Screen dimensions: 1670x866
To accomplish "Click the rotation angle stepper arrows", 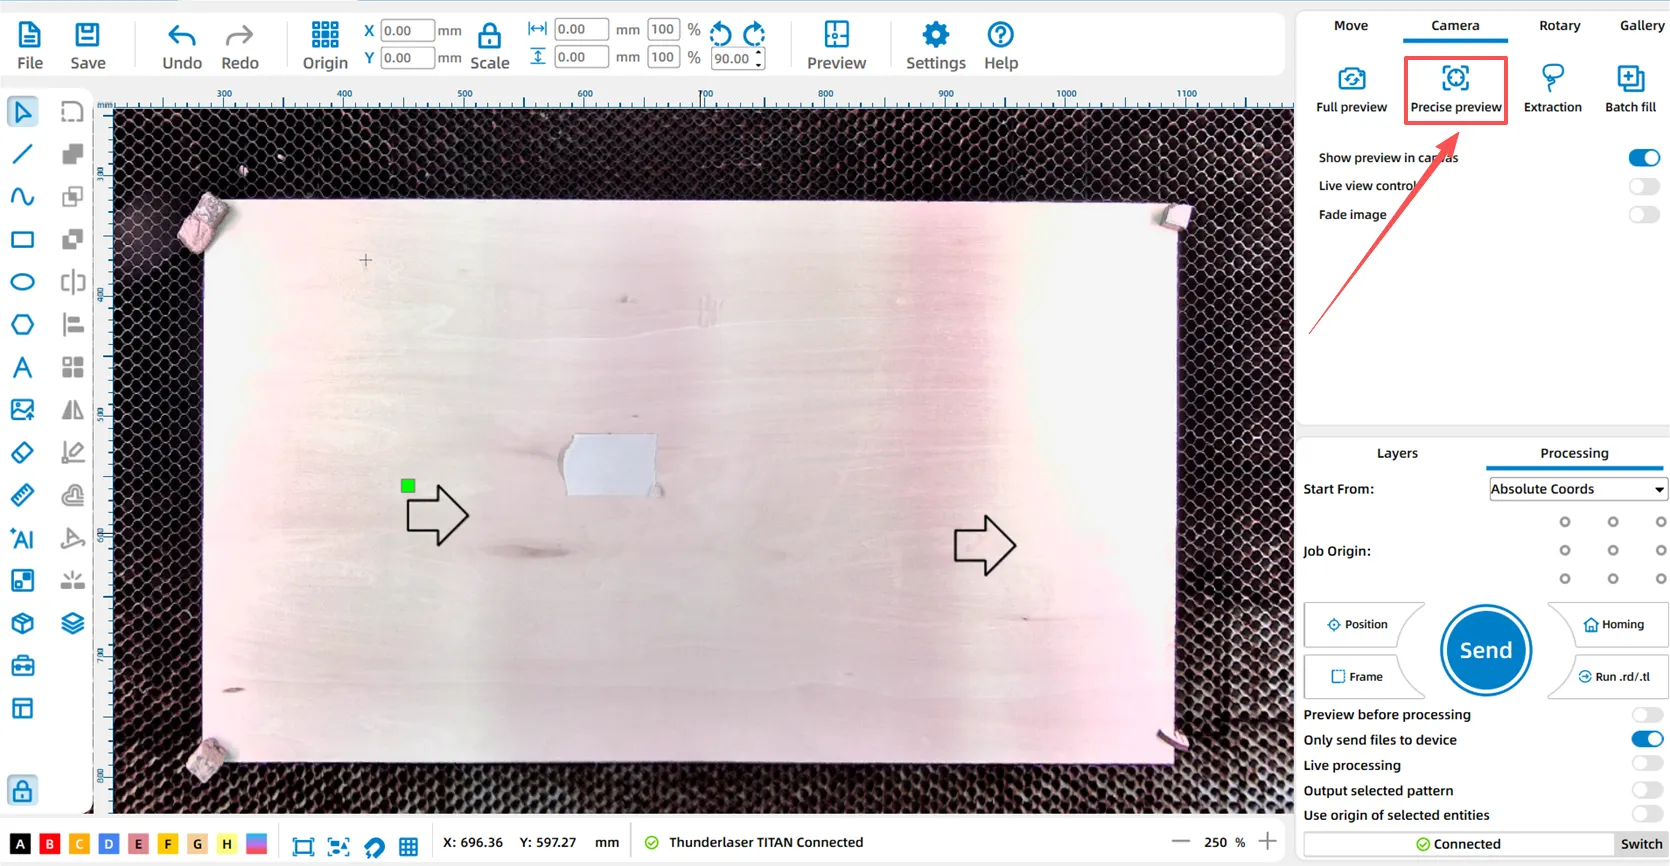I will pyautogui.click(x=759, y=59).
